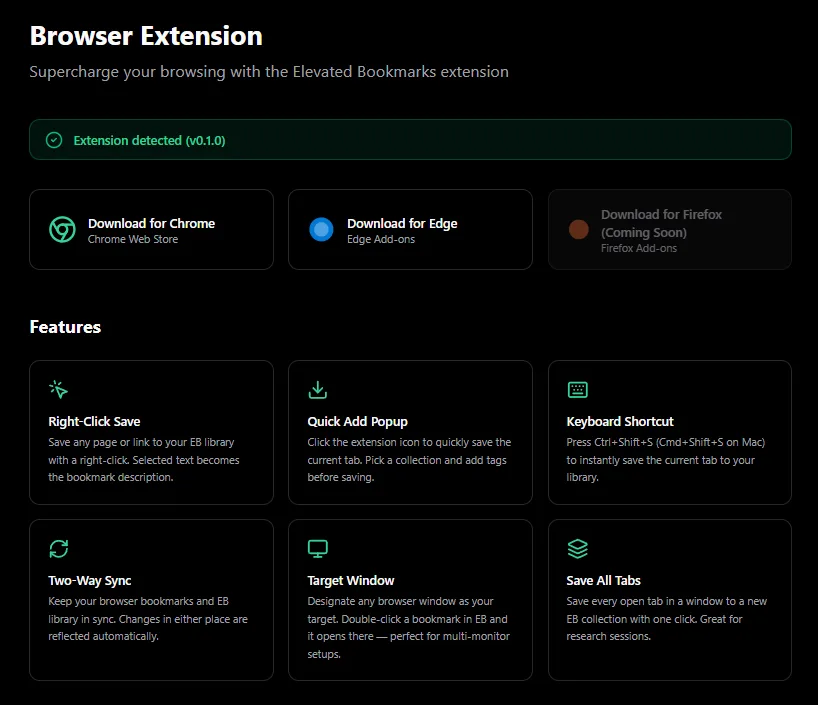Click the Quick Add Popup title
The image size is (818, 705).
pyautogui.click(x=357, y=421)
